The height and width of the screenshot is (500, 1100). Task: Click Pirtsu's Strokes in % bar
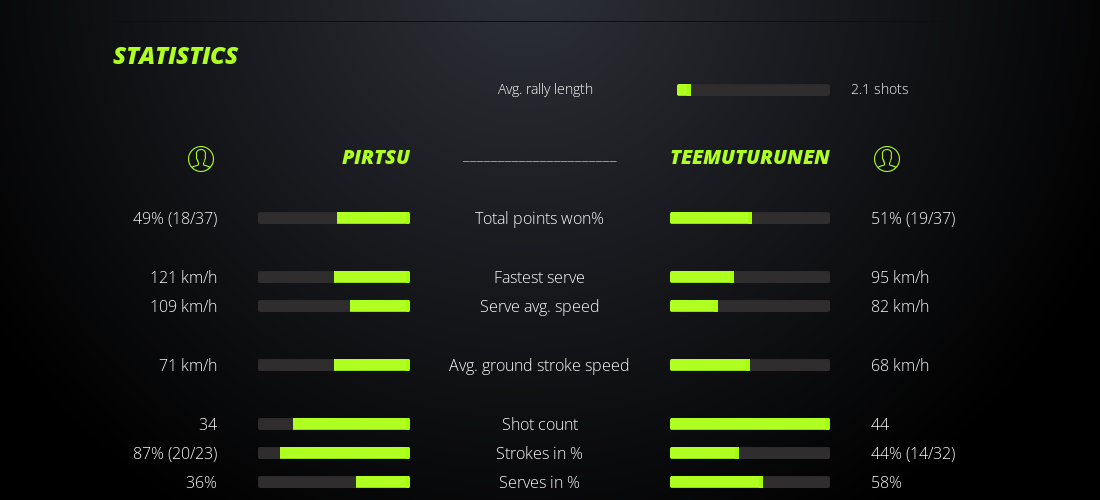click(334, 453)
